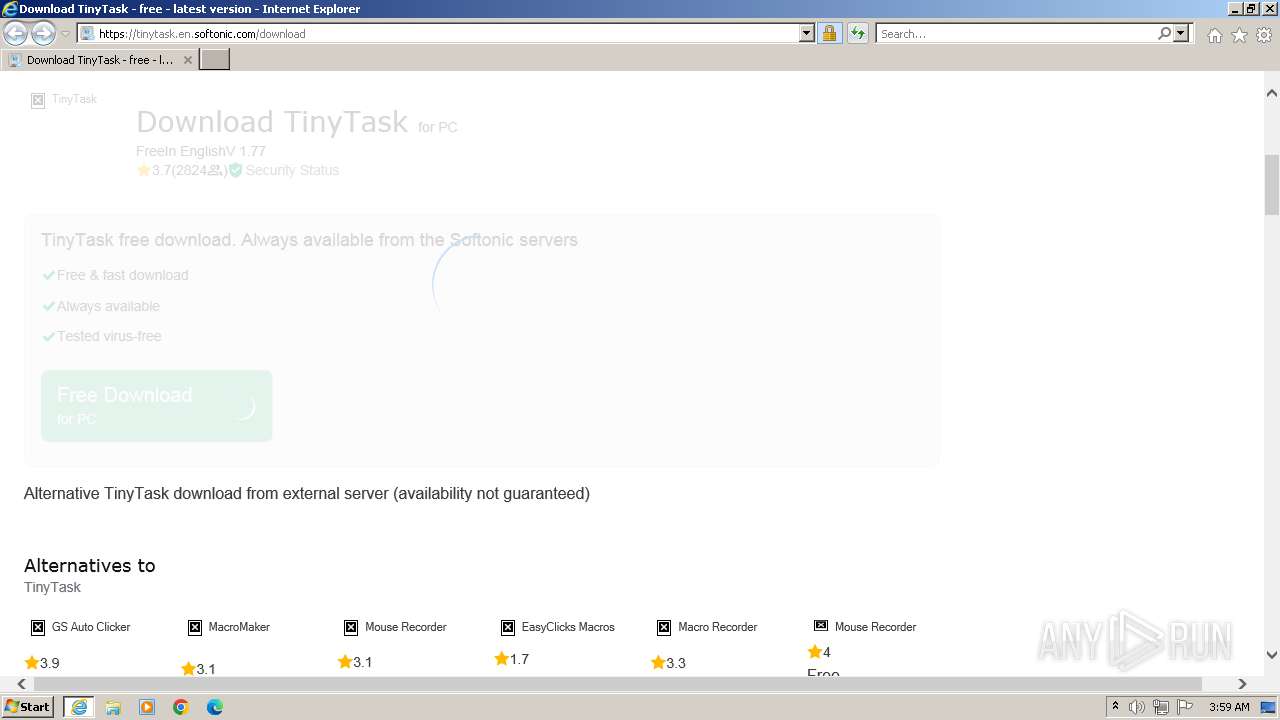Restore down the Internet Explorer window

tap(1250, 9)
